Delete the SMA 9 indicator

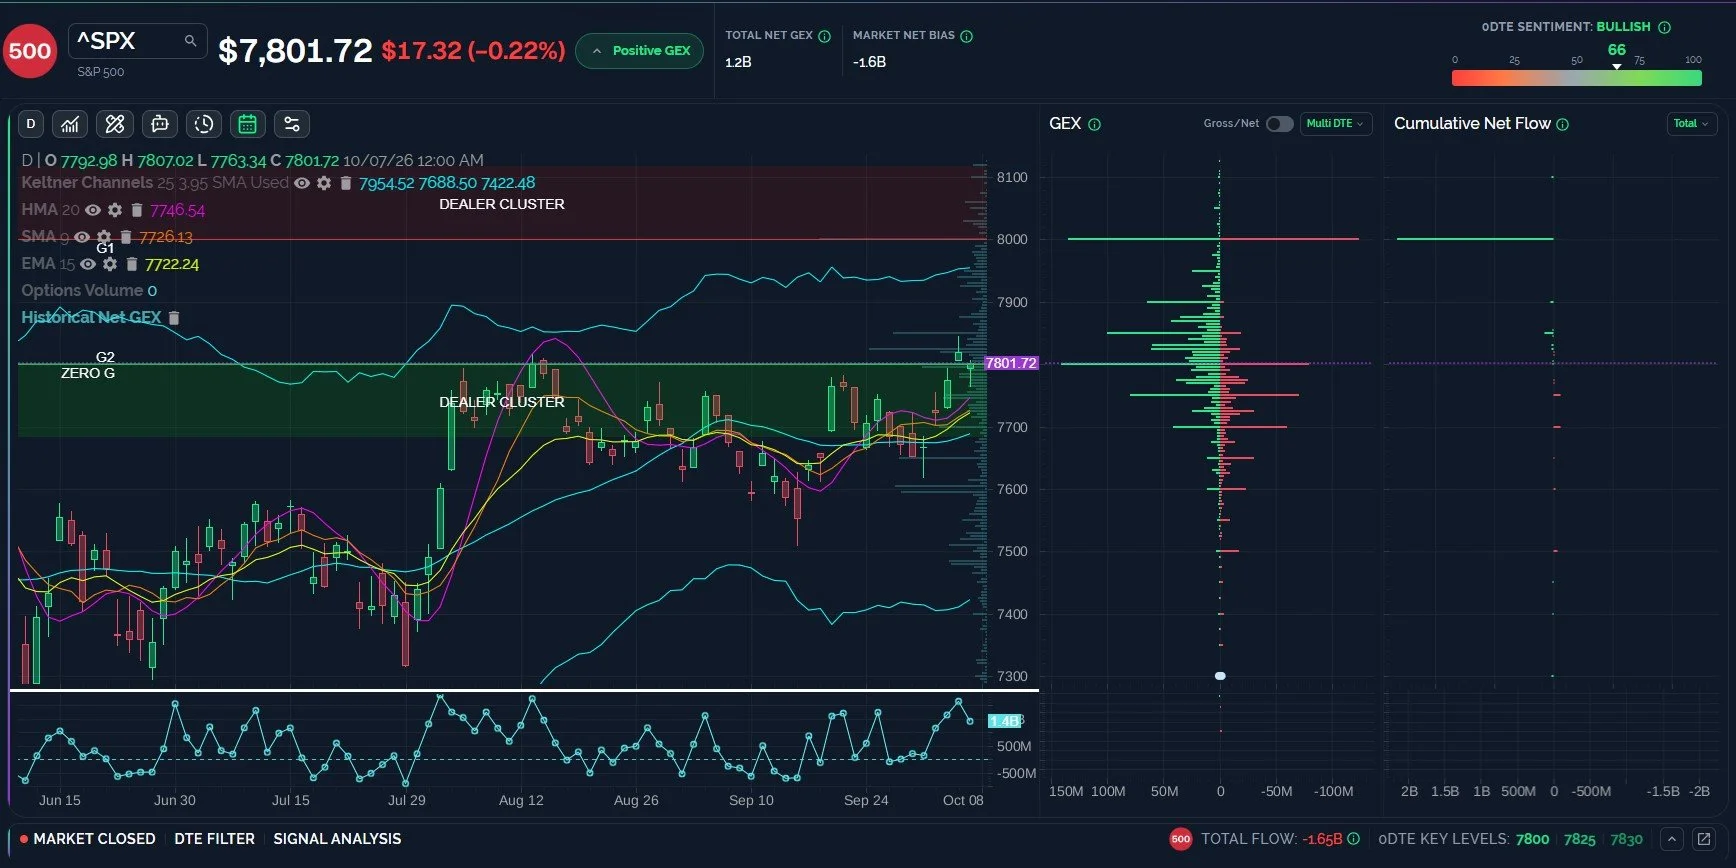point(126,237)
